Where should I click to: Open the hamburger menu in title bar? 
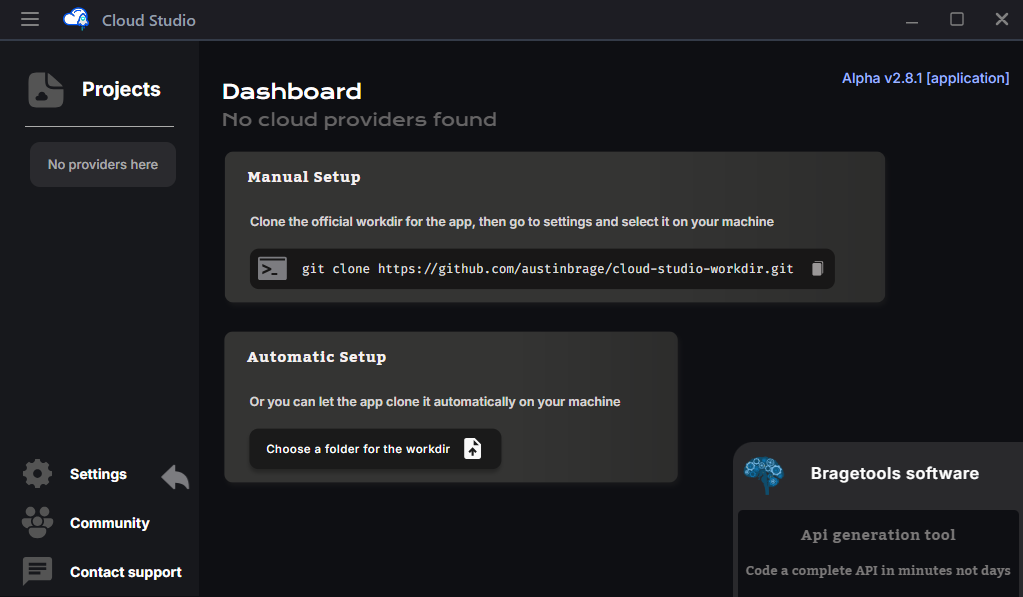tap(30, 20)
